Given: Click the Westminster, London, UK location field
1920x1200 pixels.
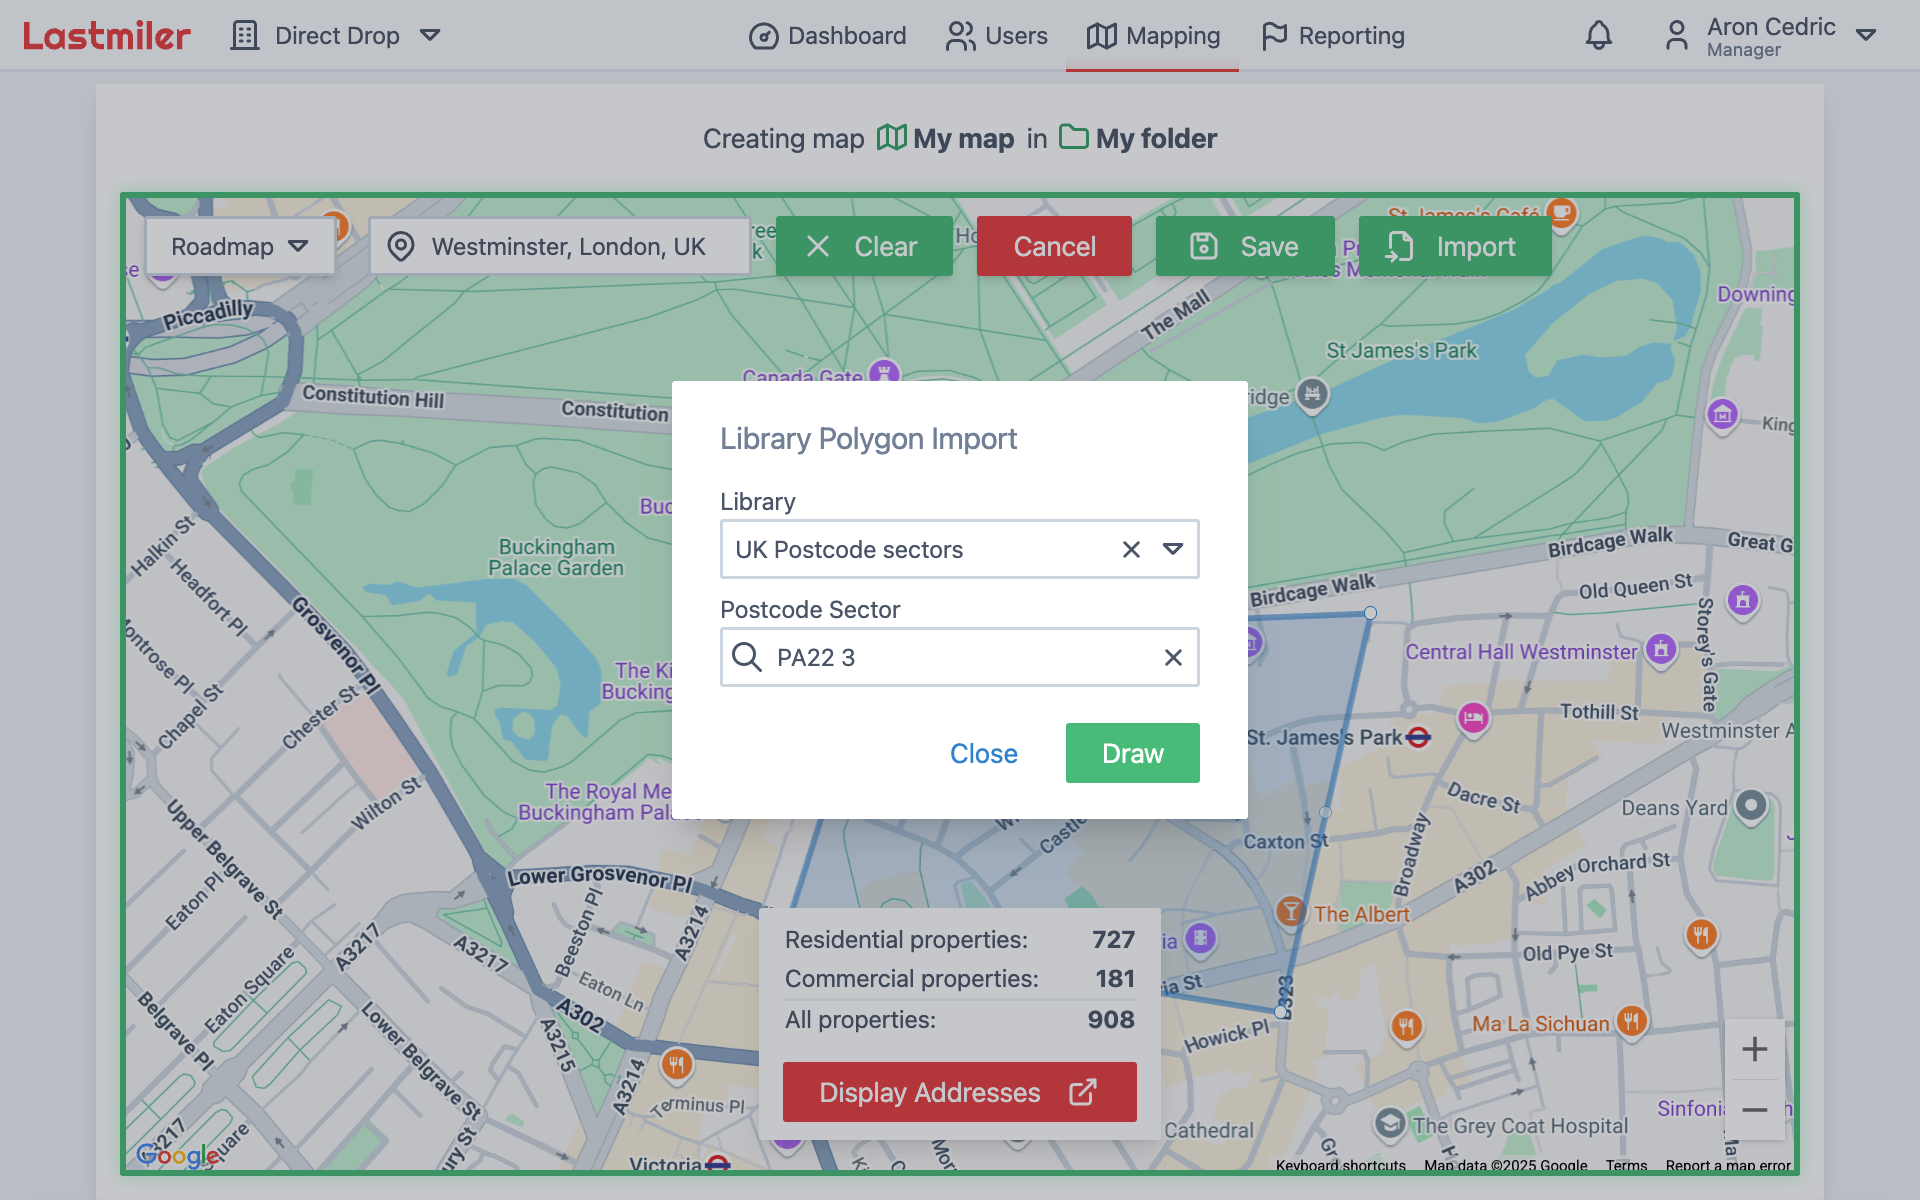Looking at the screenshot, I should (x=560, y=246).
